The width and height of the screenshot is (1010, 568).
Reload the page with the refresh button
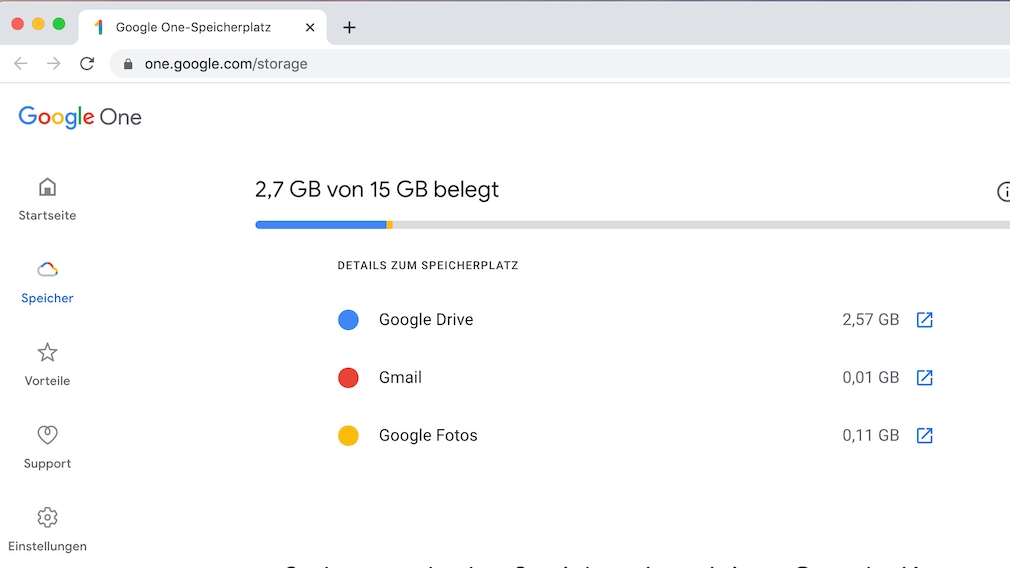[x=87, y=64]
